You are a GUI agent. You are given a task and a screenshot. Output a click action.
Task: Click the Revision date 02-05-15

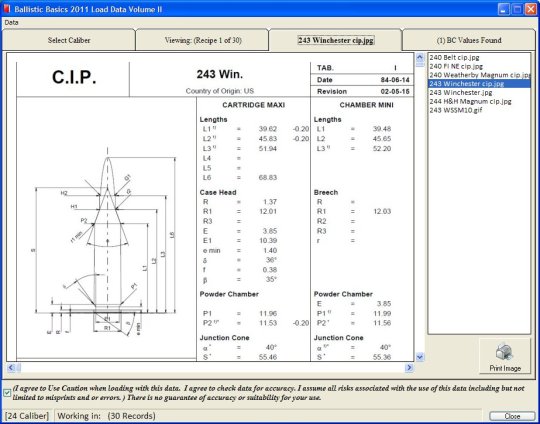pyautogui.click(x=395, y=92)
